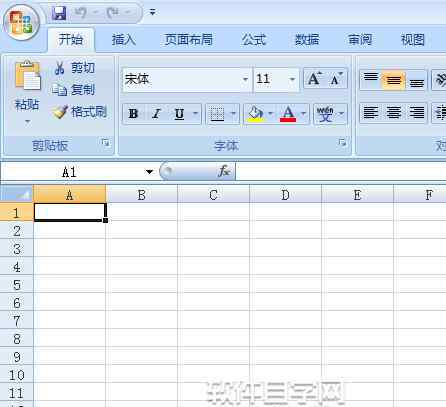This screenshot has height=407, width=446.
Task: Open the font size dropdown
Action: tap(292, 79)
